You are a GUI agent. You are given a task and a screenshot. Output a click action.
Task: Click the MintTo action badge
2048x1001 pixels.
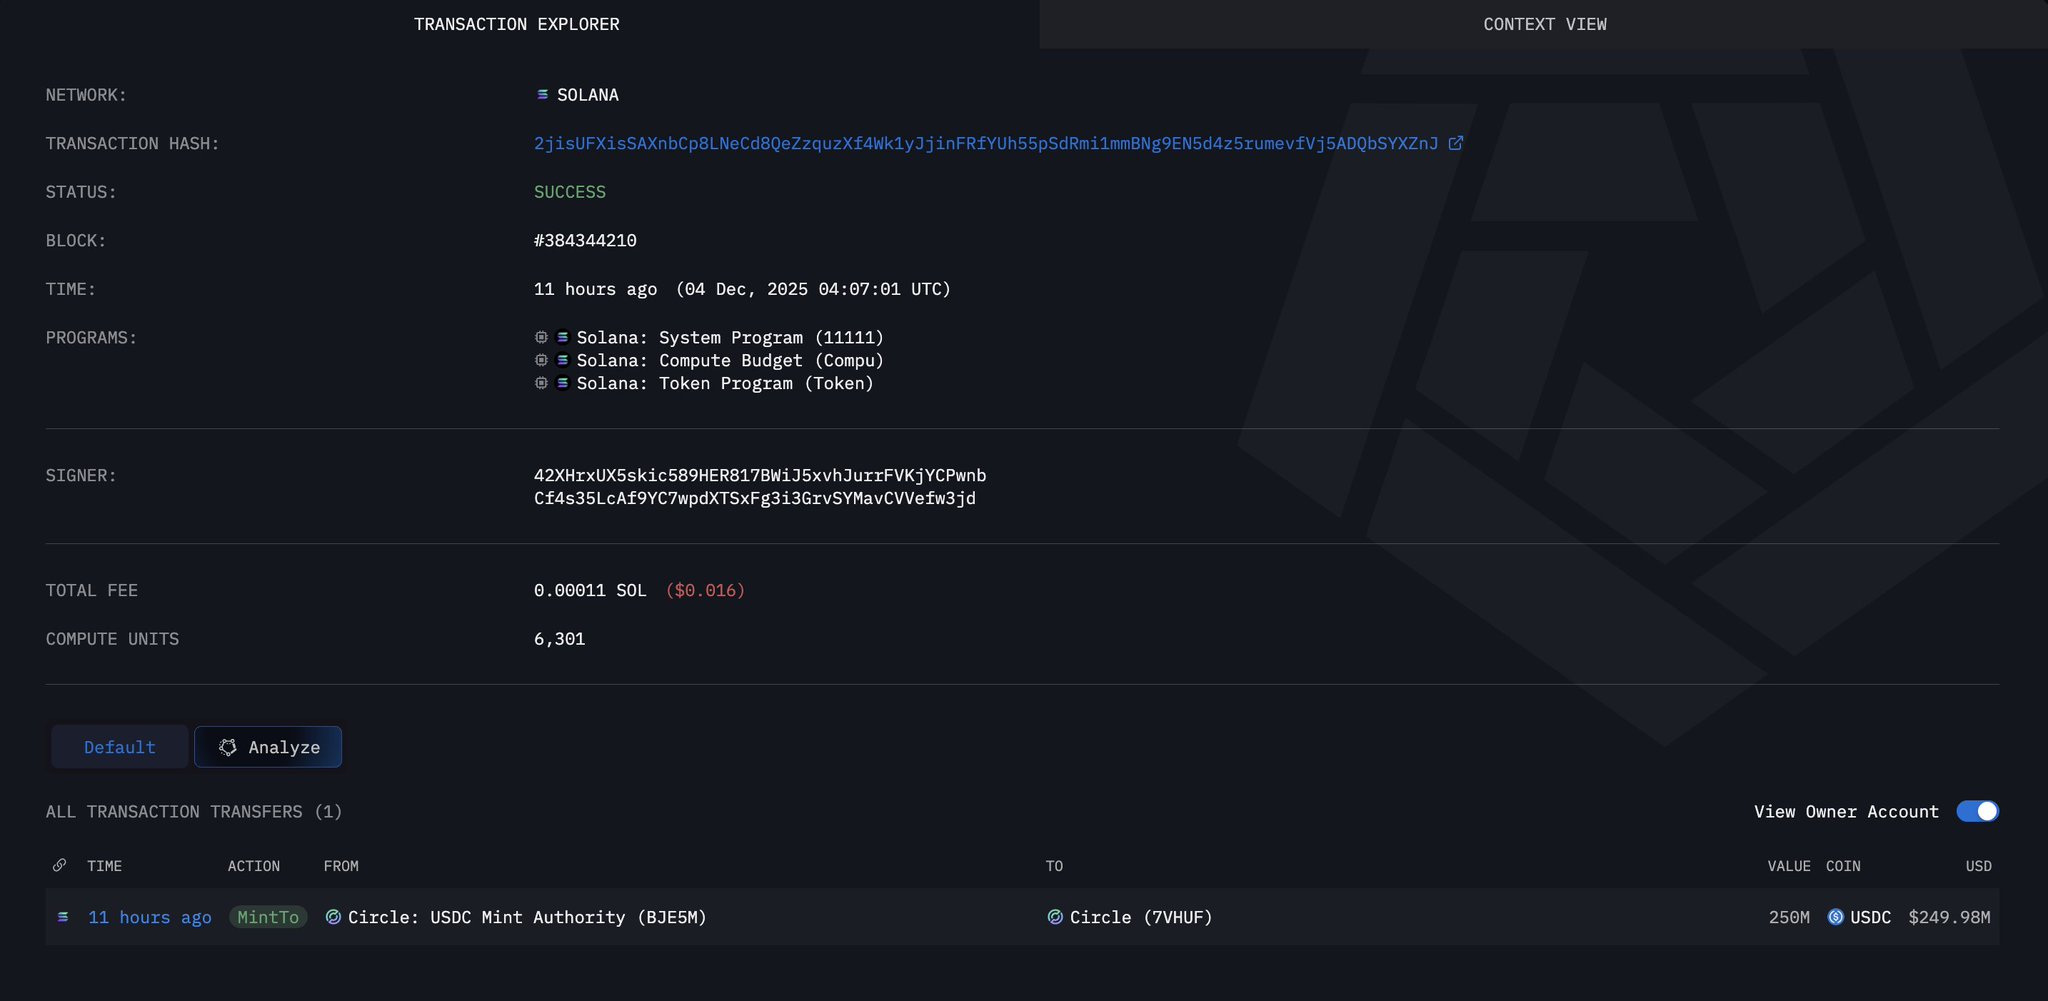[268, 917]
